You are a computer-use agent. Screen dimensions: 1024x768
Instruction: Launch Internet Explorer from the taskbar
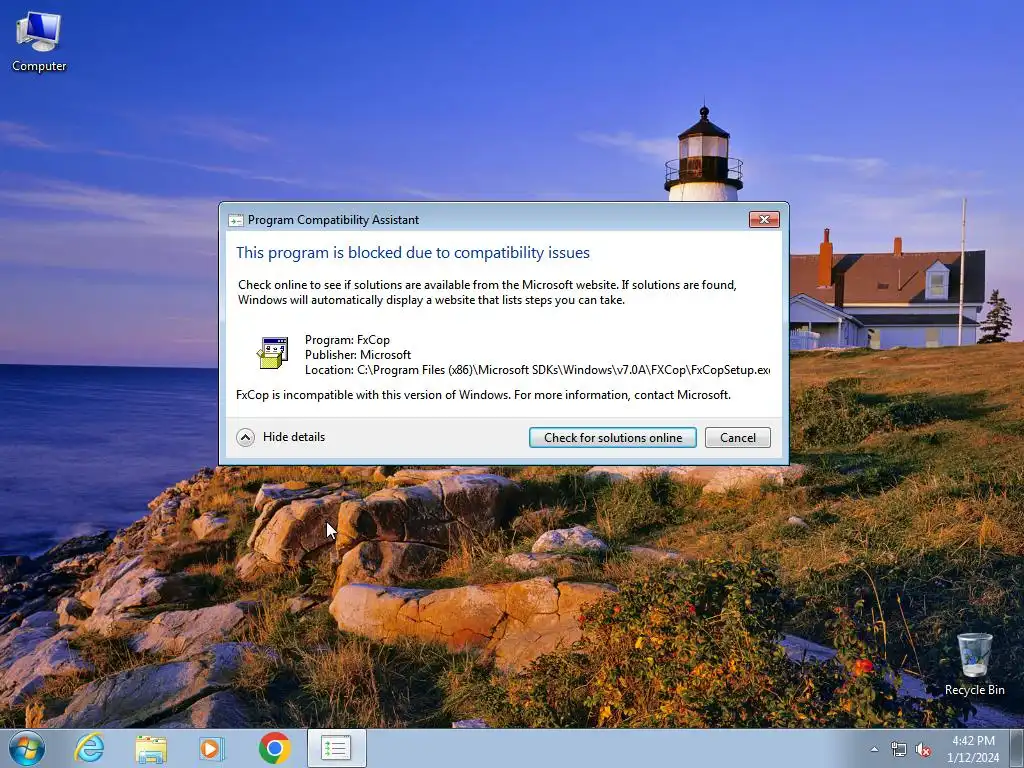[x=89, y=748]
